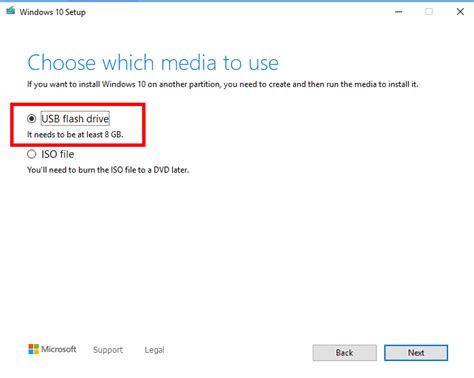Screen dimensions: 474x378
Task: Click 'It needs to be at least 8 GB.' text
Action: point(75,135)
